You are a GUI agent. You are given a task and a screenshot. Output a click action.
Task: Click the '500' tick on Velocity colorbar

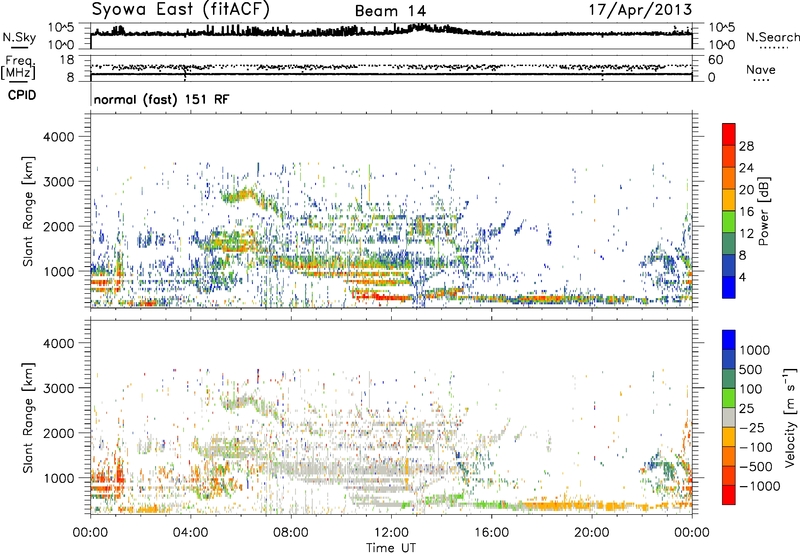coord(751,370)
